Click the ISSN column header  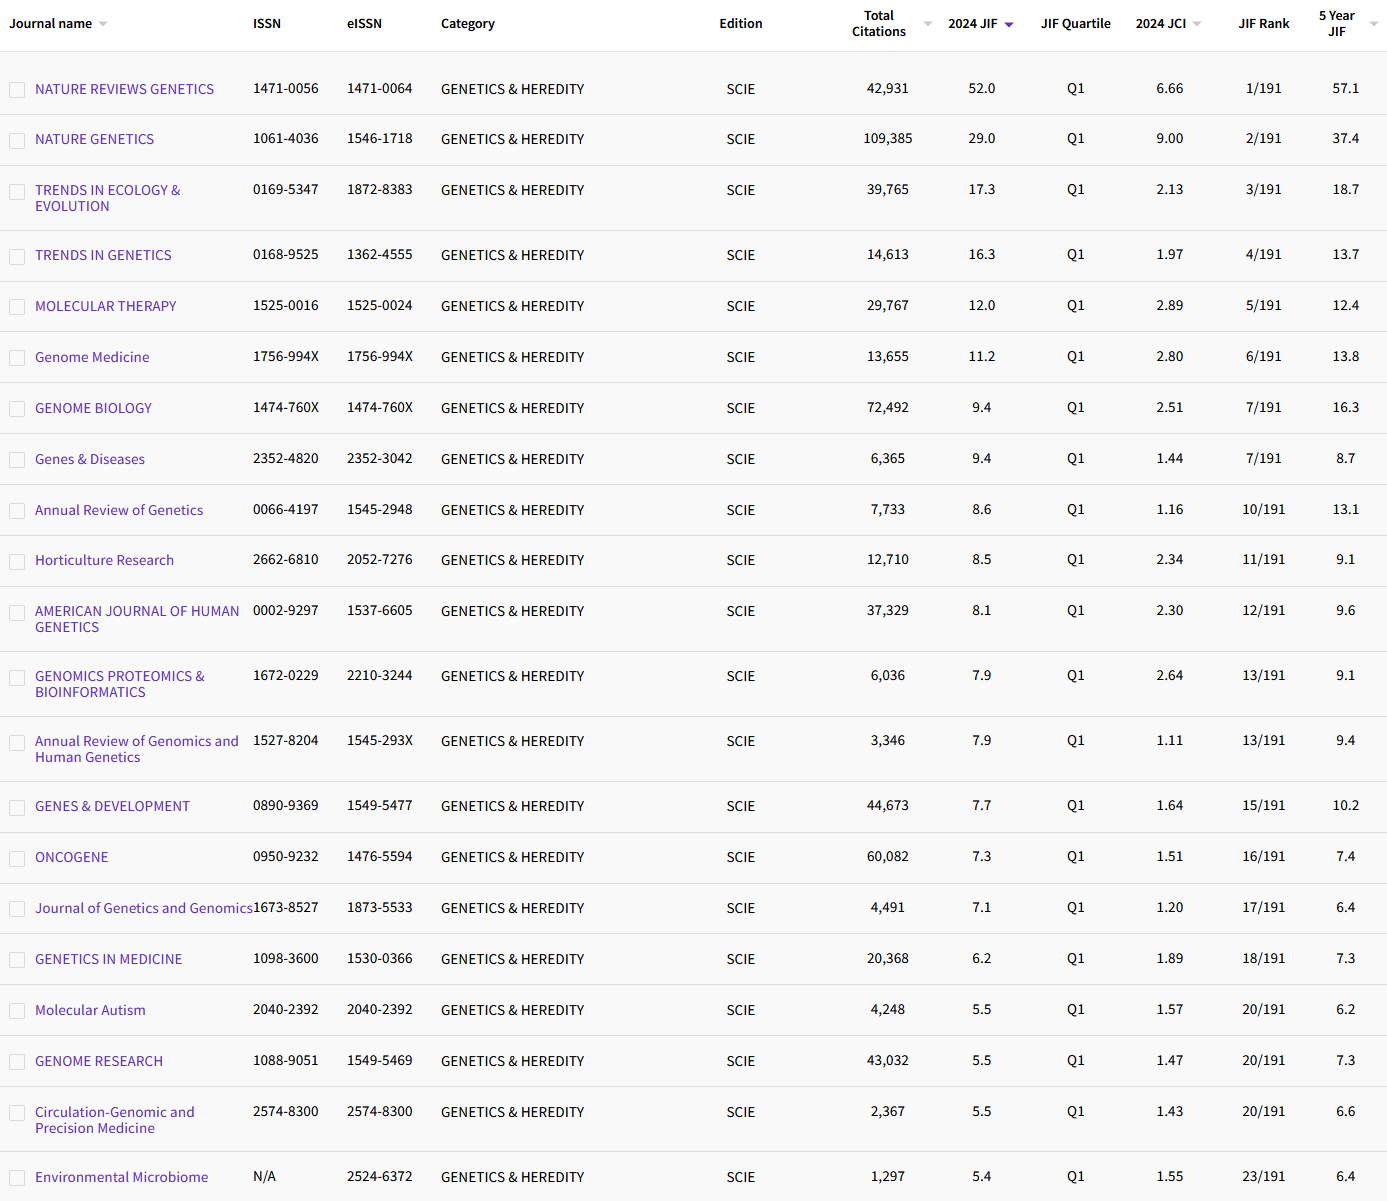pos(267,24)
